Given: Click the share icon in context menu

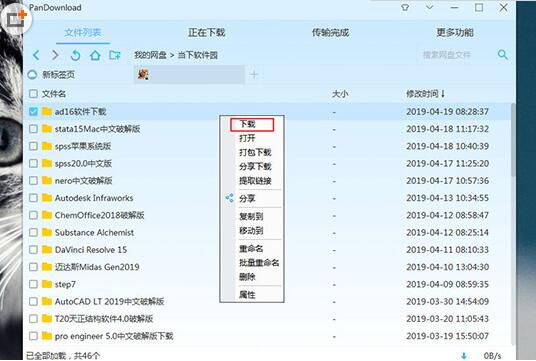Looking at the screenshot, I should tap(229, 198).
